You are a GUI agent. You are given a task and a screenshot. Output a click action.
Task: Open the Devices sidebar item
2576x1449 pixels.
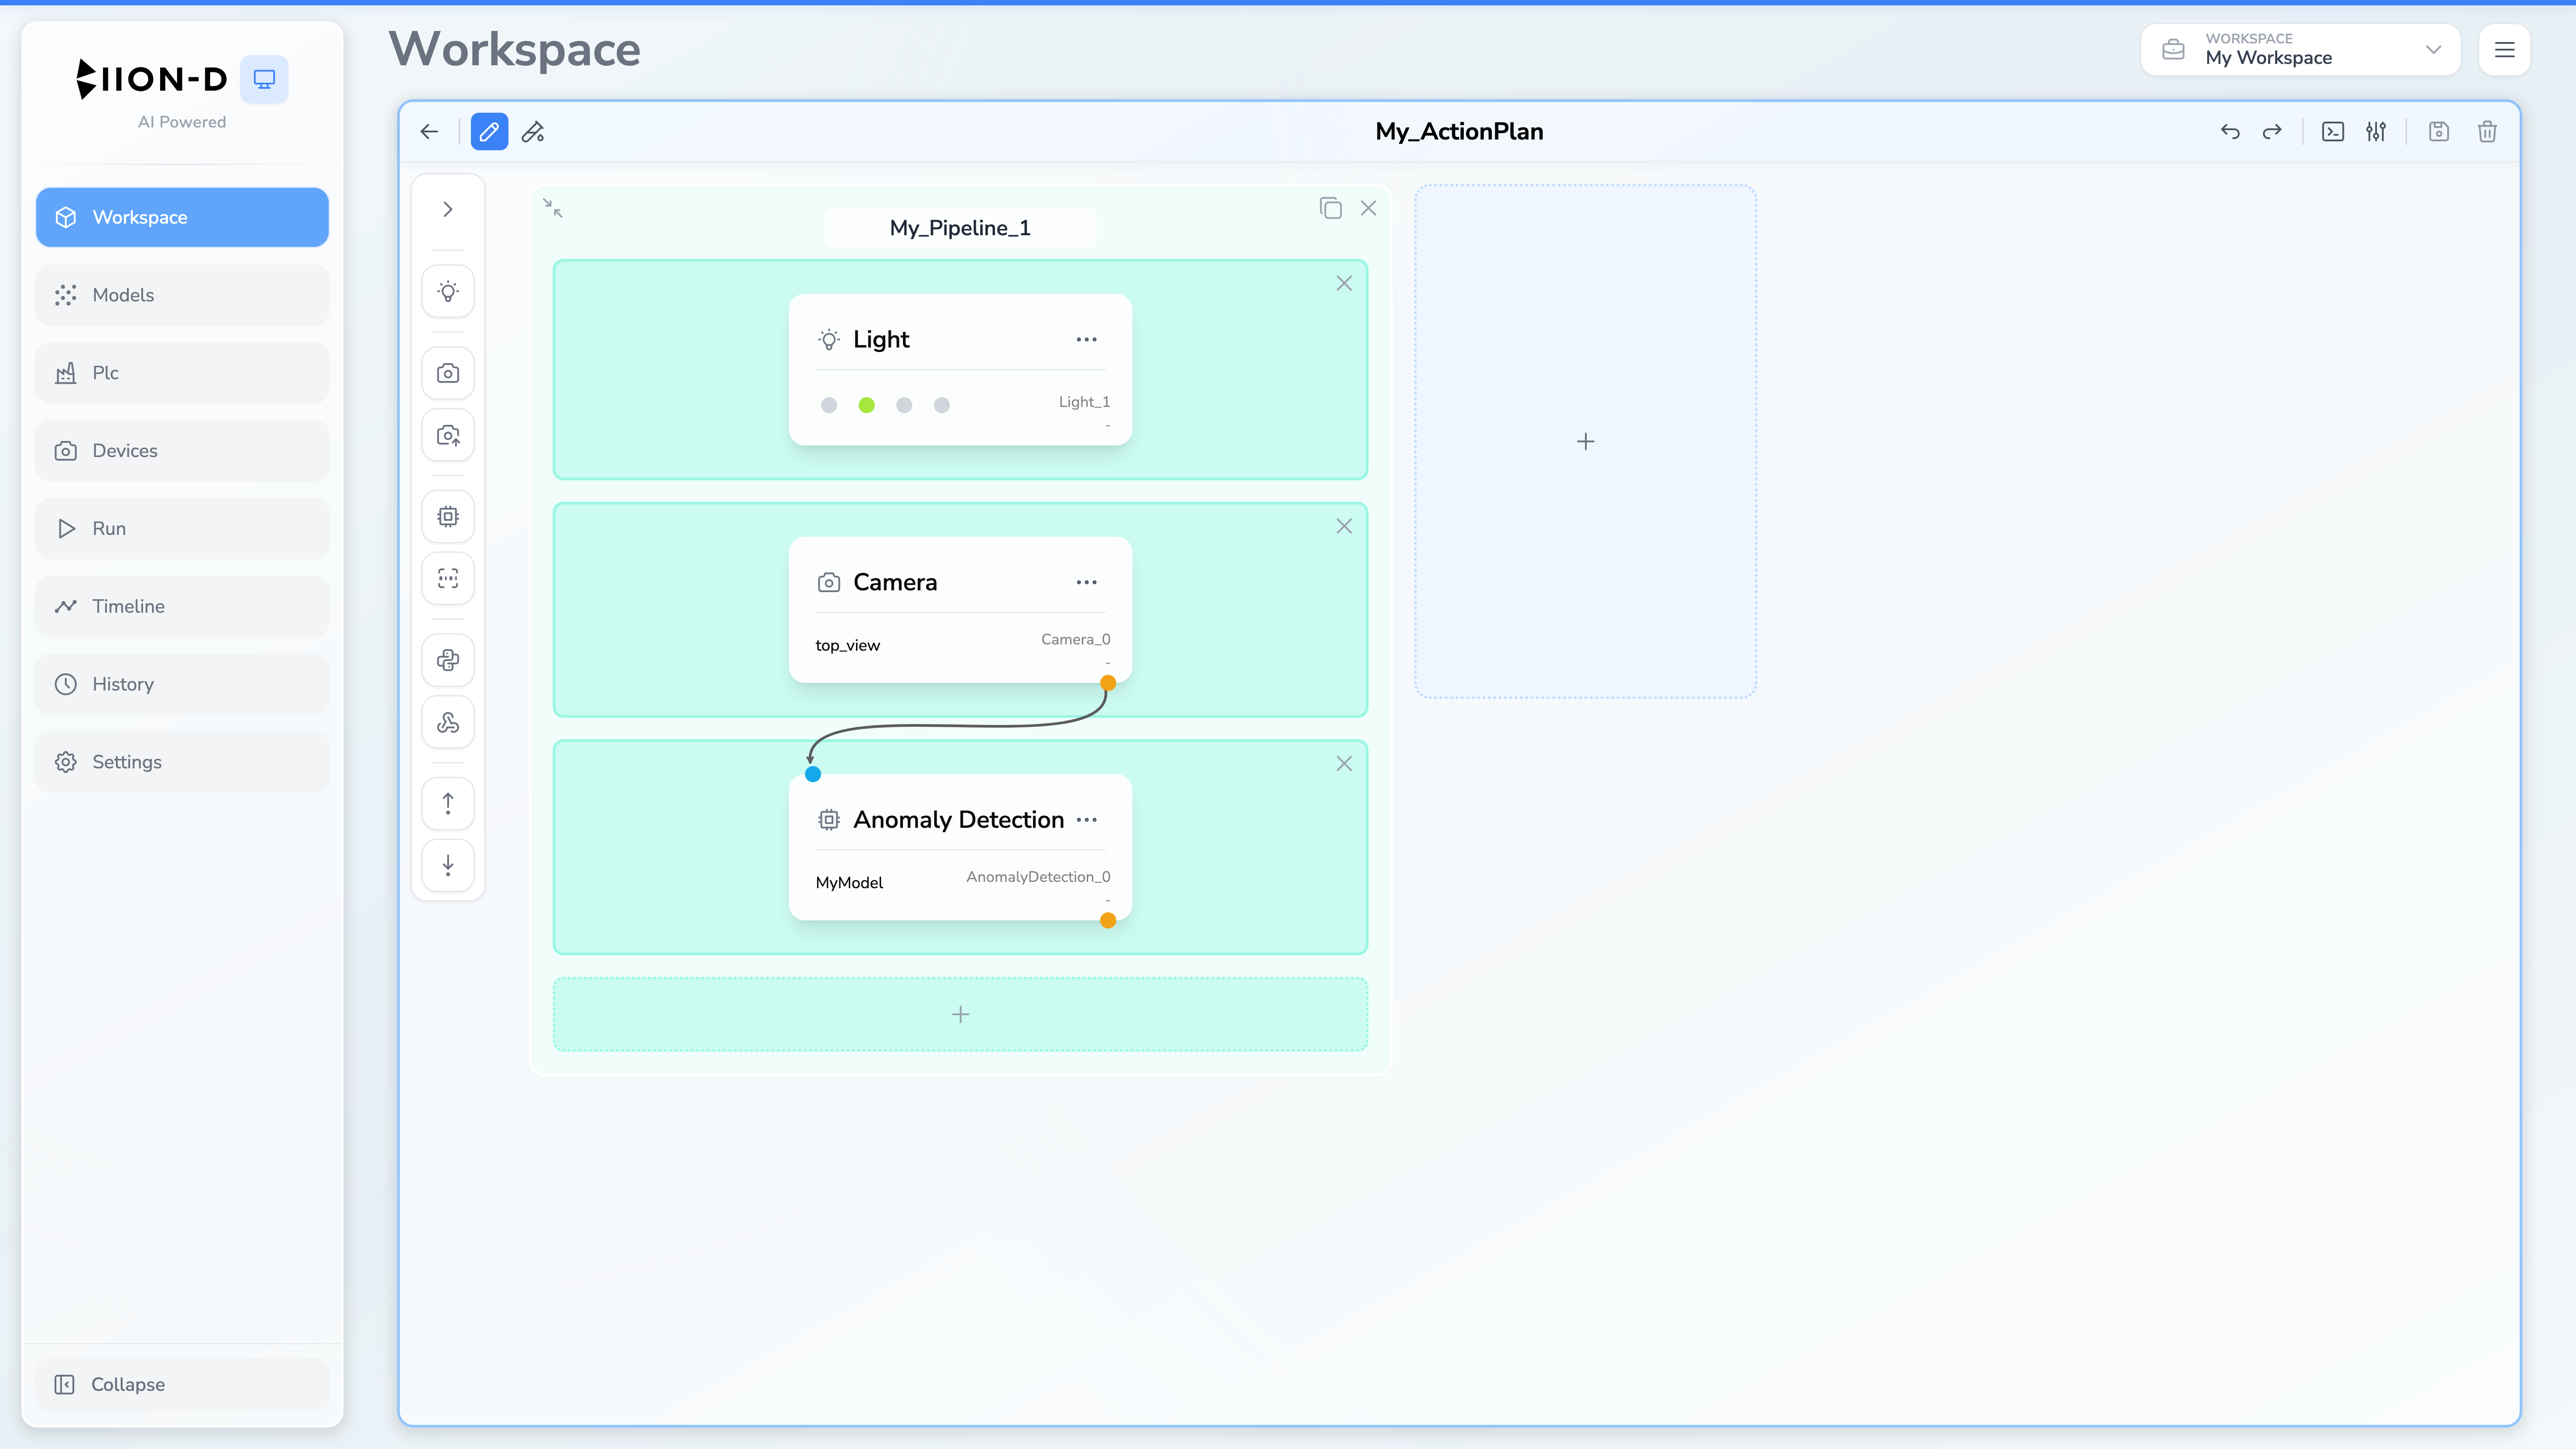point(182,451)
